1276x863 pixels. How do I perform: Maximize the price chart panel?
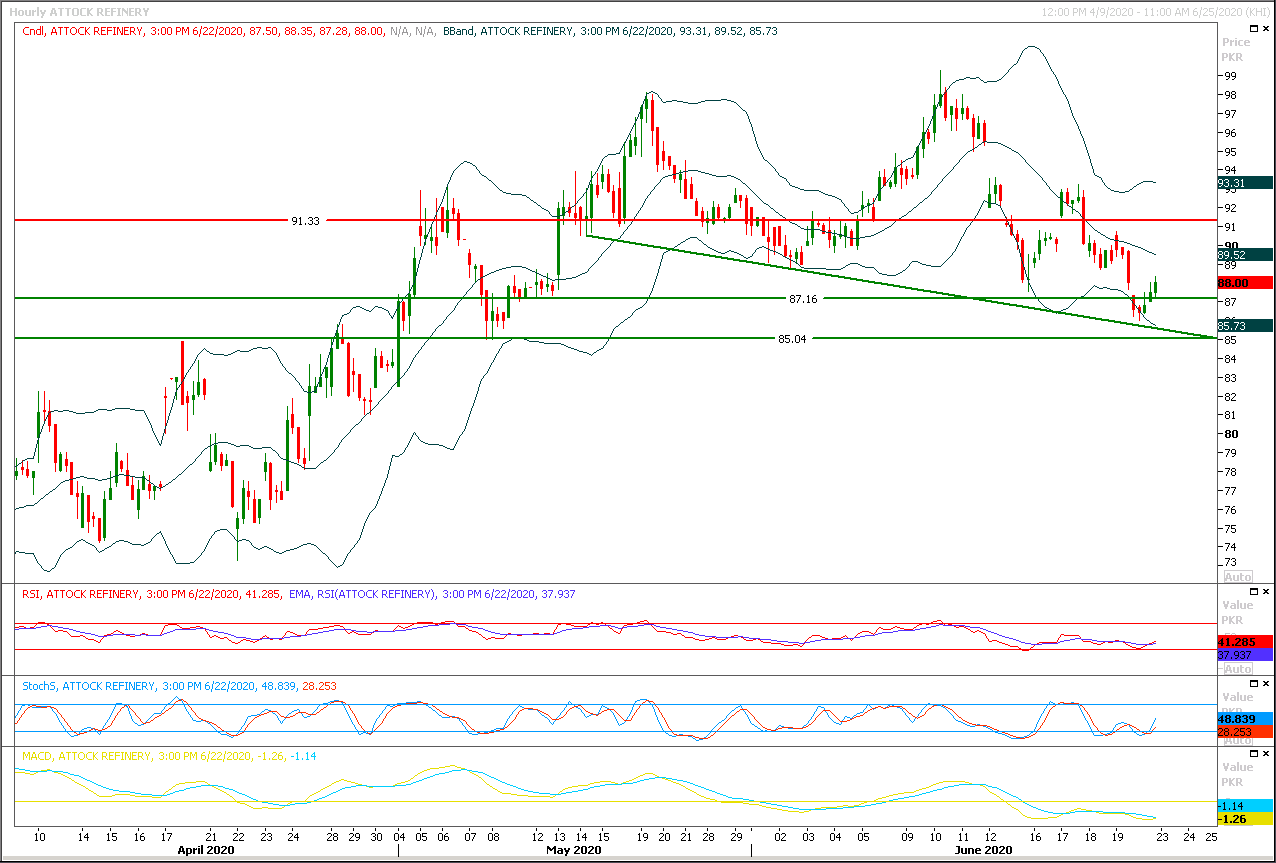click(1254, 31)
